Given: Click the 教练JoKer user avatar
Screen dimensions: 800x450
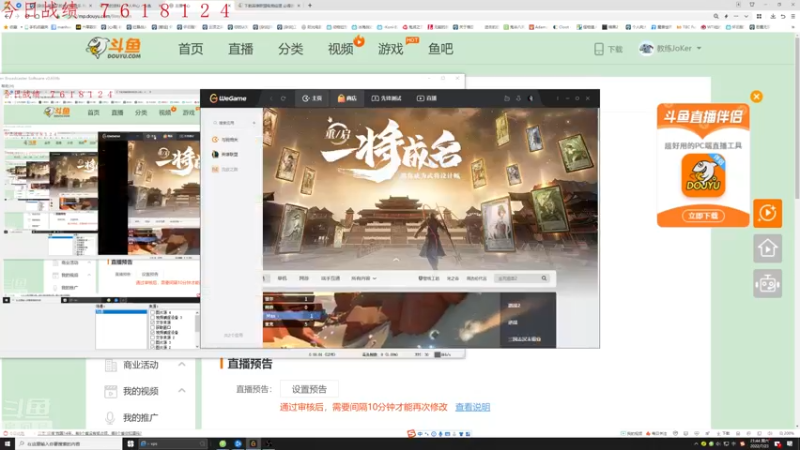Looking at the screenshot, I should pos(646,48).
